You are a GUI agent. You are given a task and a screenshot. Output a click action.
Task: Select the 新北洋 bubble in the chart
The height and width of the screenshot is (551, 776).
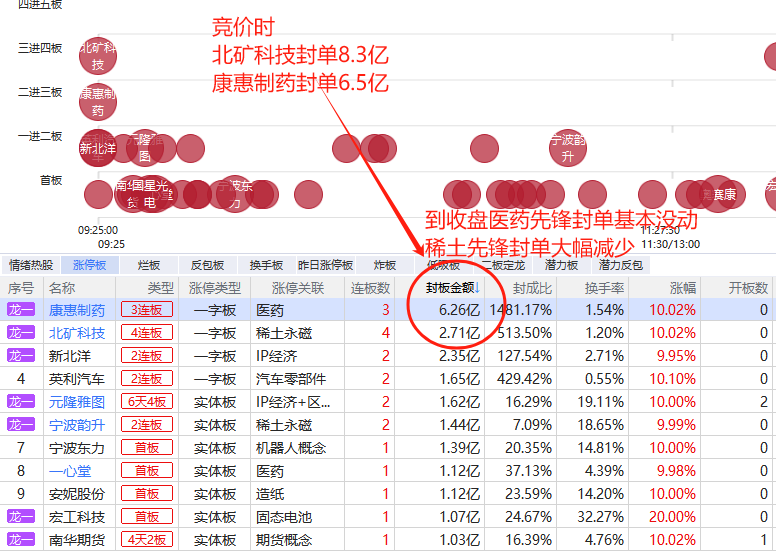[97, 148]
